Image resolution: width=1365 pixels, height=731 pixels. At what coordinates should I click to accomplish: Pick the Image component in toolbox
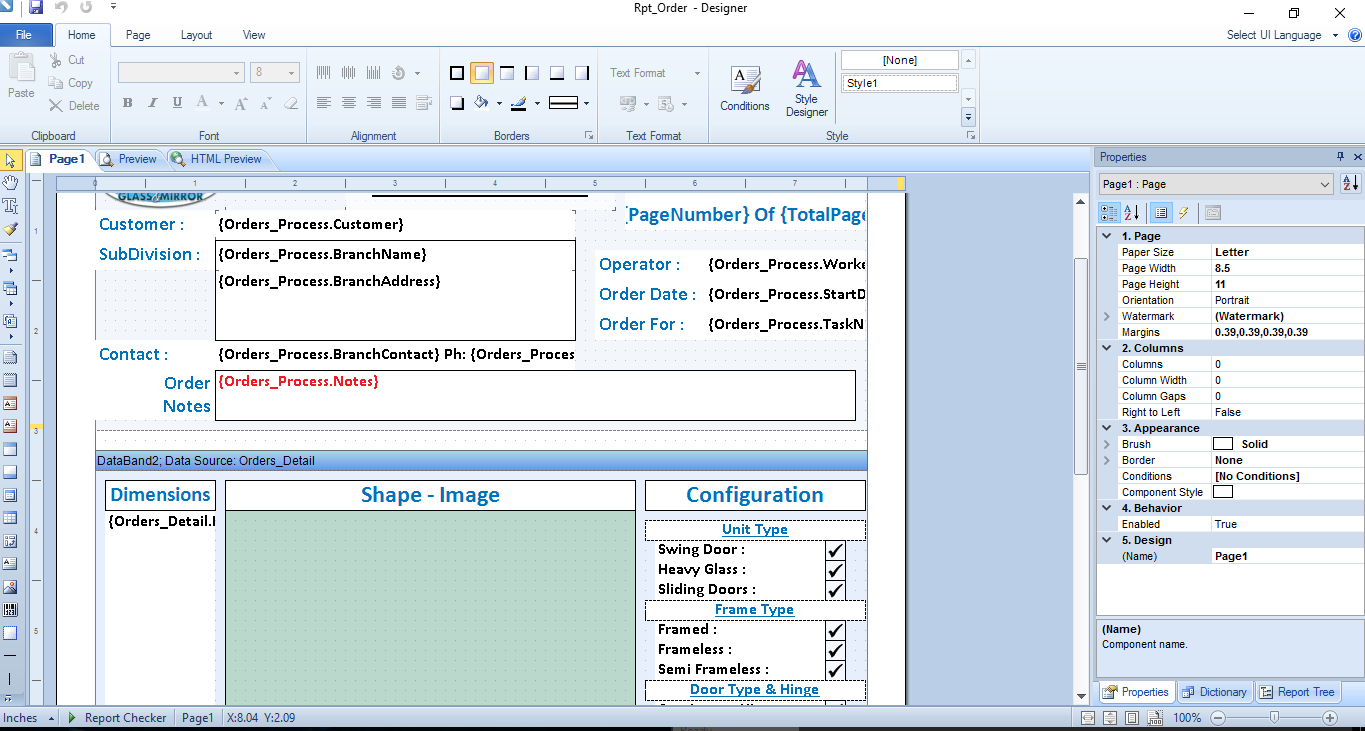coord(10,587)
